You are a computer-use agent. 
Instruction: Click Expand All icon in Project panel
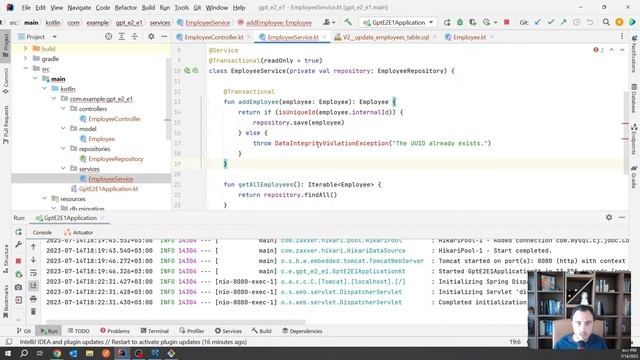(122, 37)
